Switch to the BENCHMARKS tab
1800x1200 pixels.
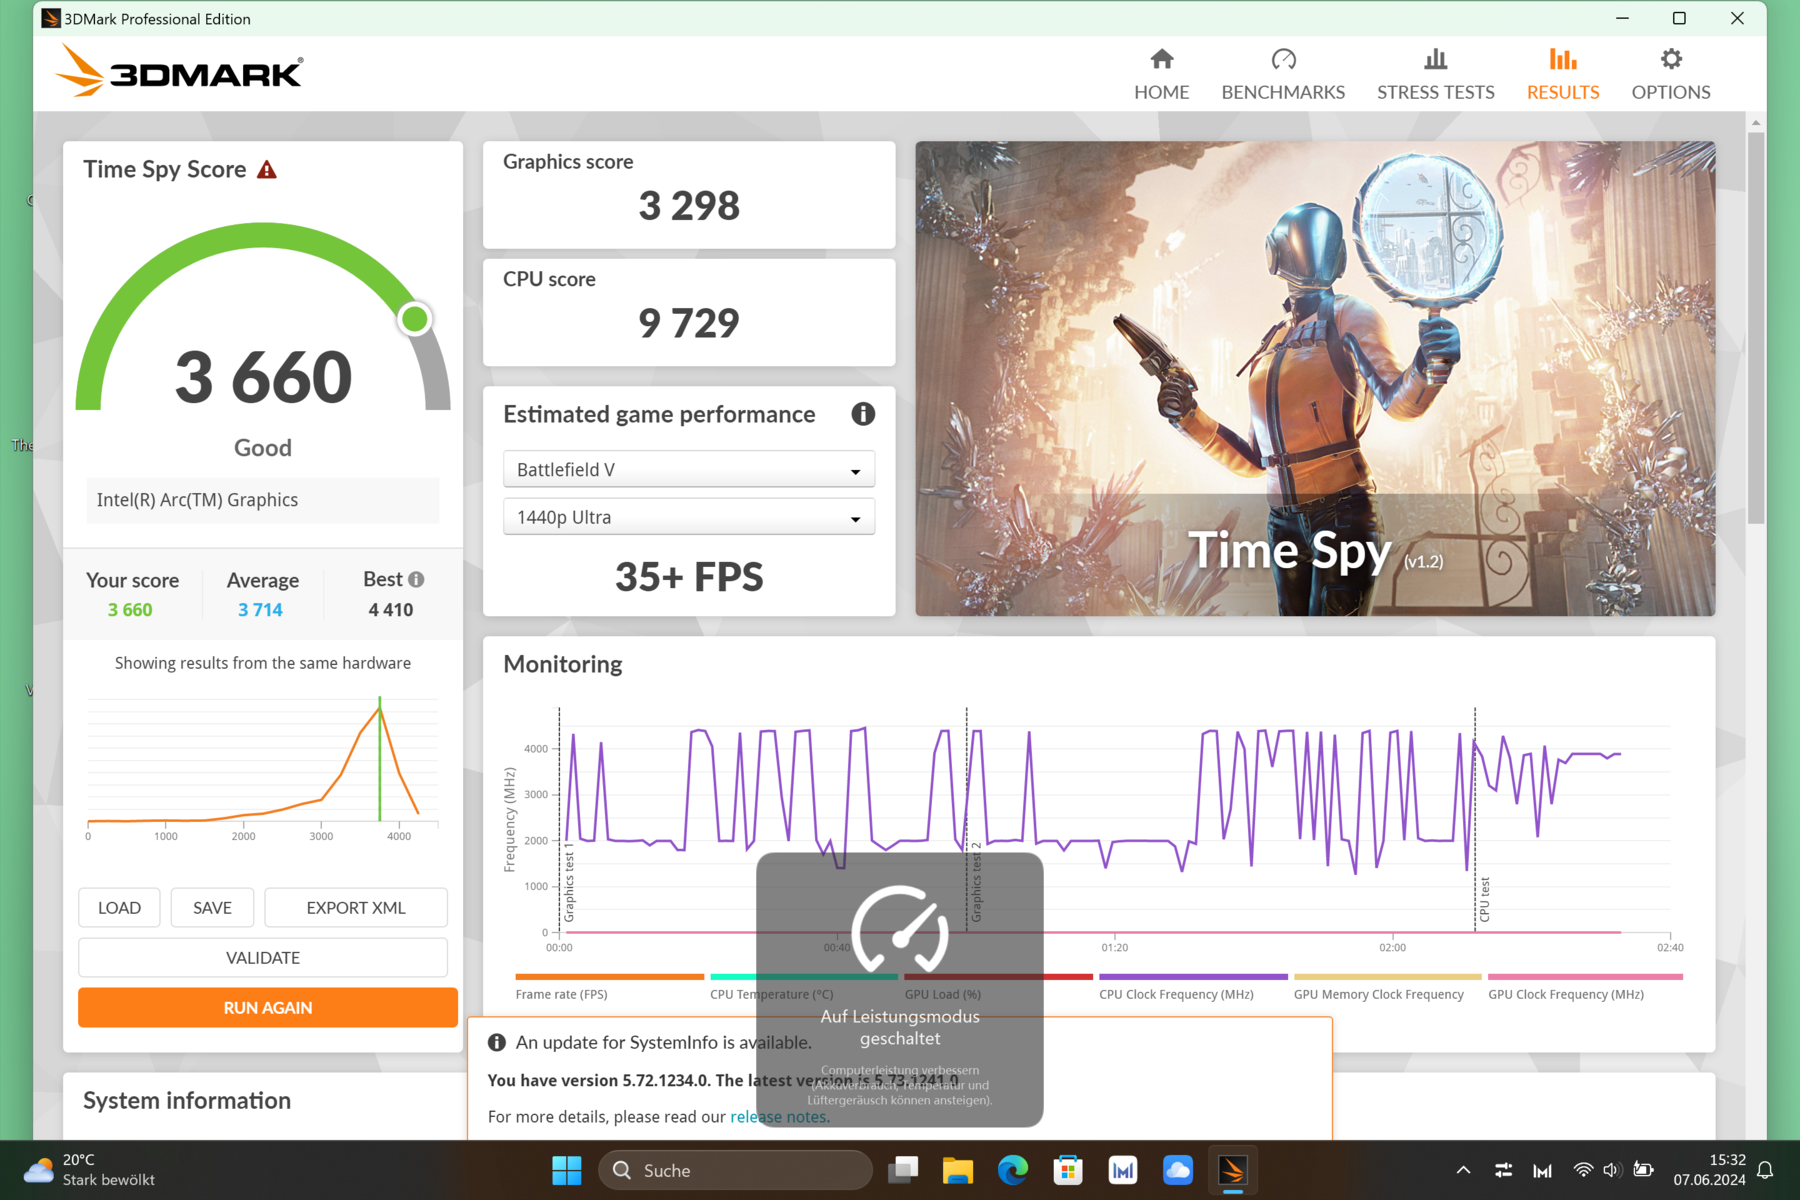1283,75
